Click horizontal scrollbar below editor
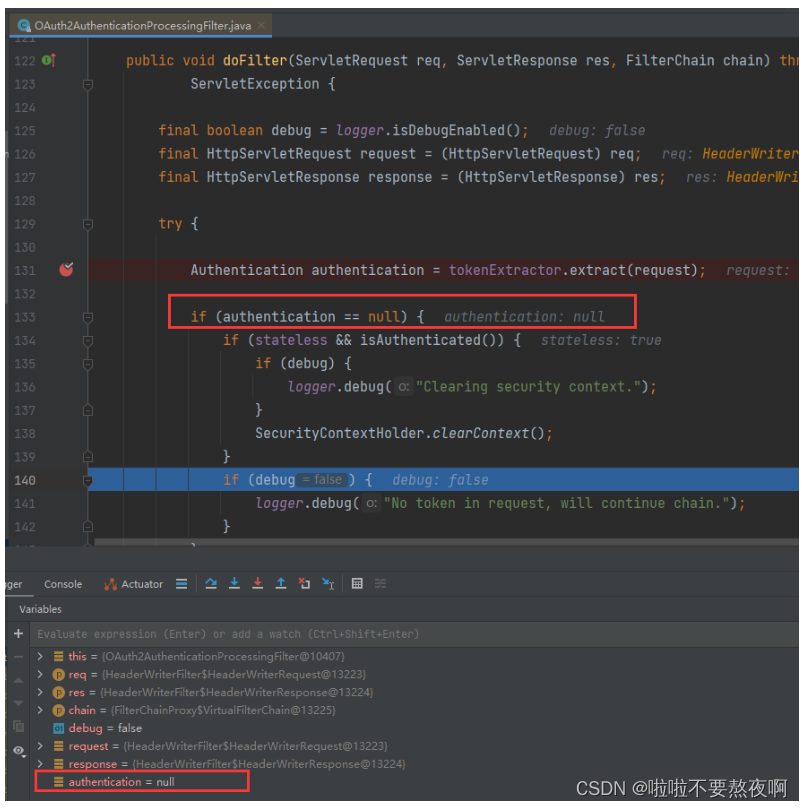Image resolution: width=804 pixels, height=809 pixels. [x=446, y=542]
